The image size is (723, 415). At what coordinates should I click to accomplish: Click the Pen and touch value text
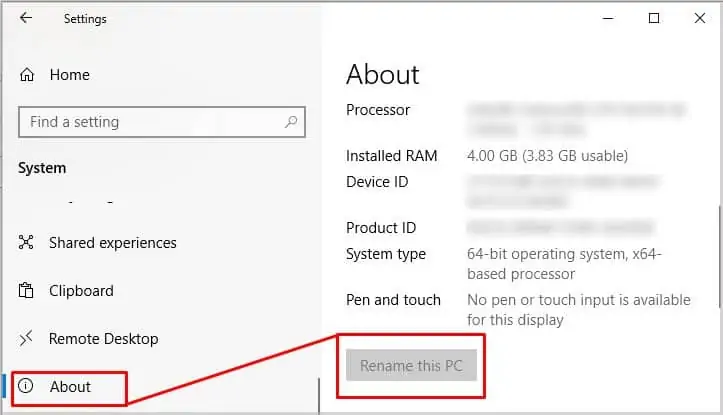pos(579,310)
